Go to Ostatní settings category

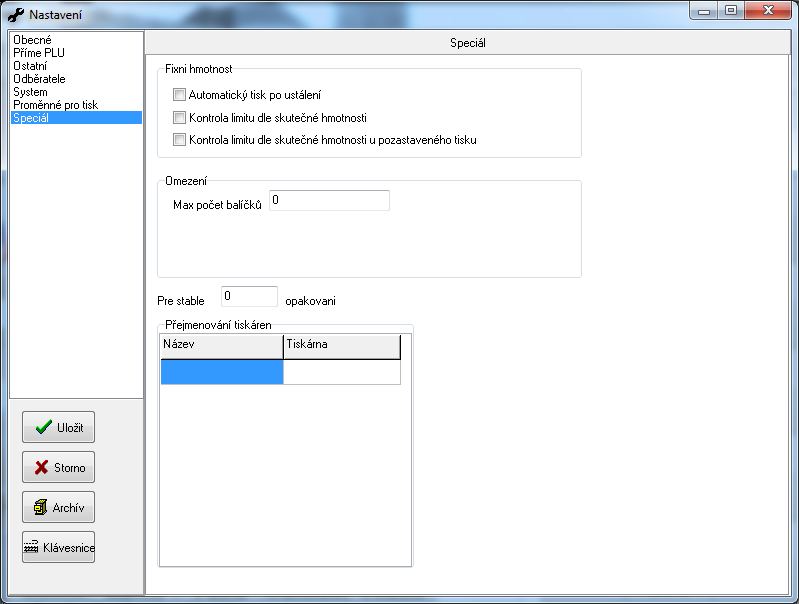click(30, 66)
